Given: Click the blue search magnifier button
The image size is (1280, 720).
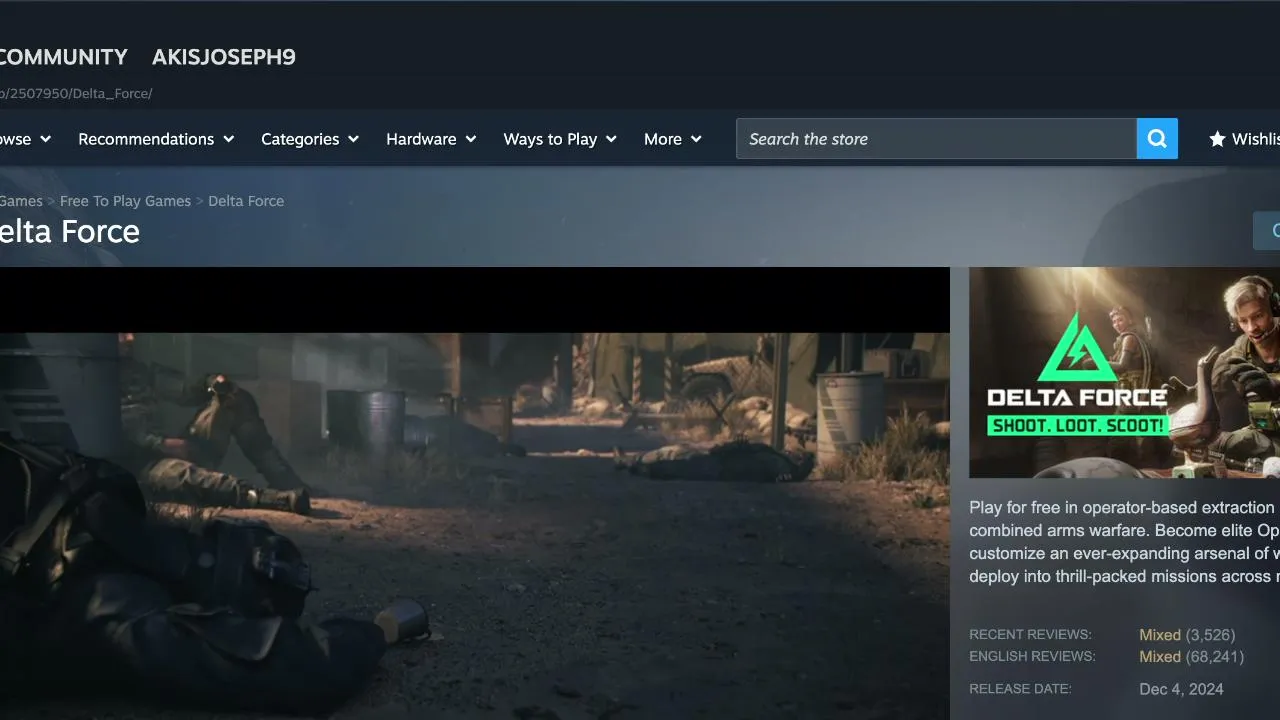Looking at the screenshot, I should point(1157,139).
